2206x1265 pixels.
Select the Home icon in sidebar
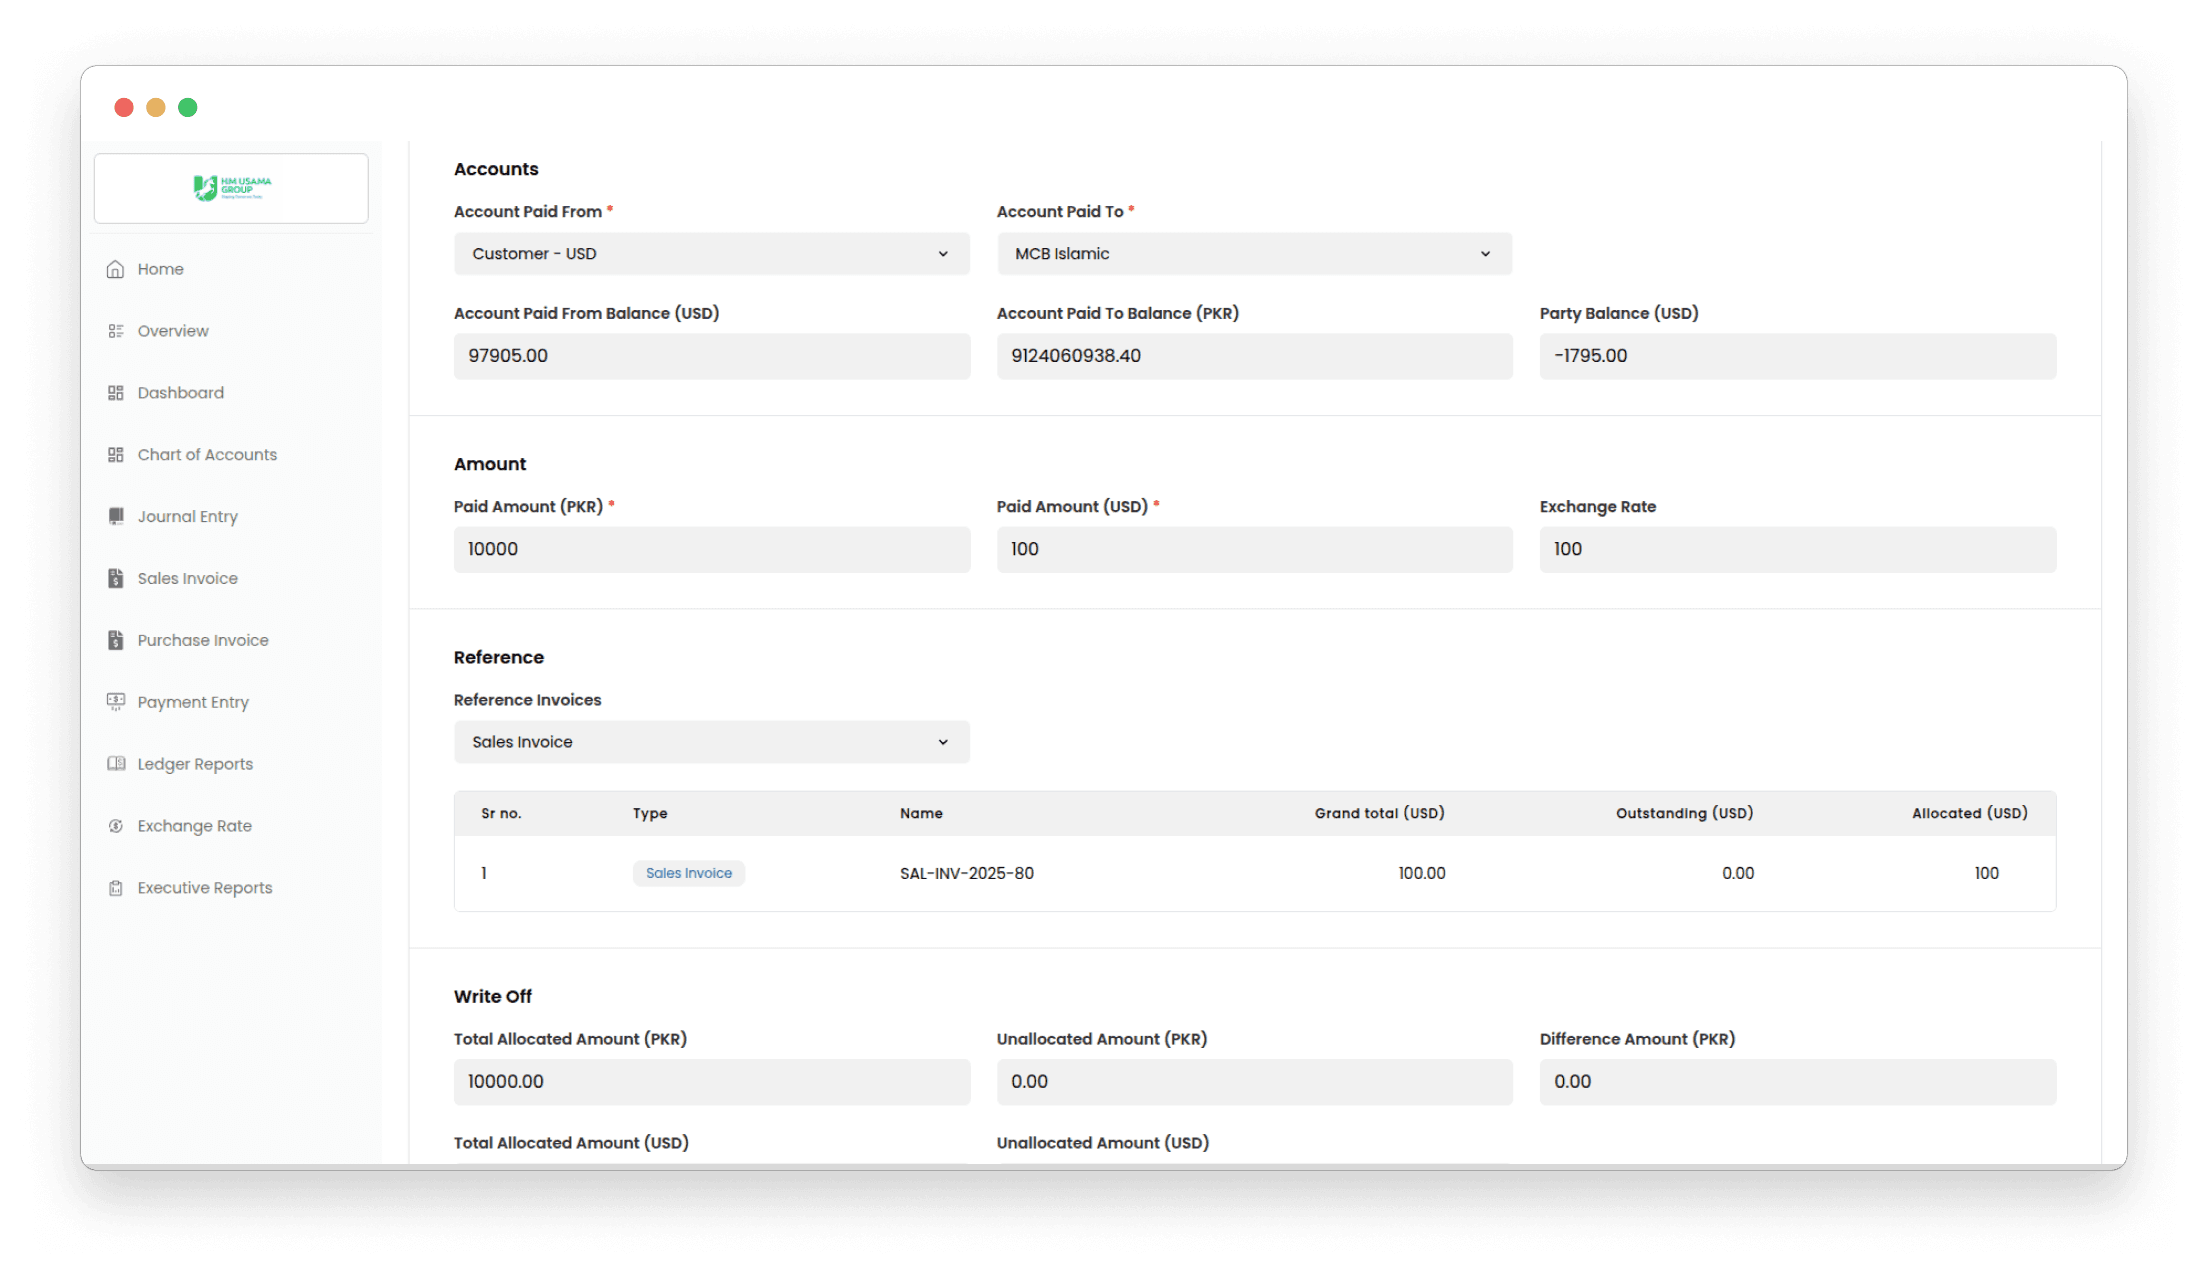pyautogui.click(x=115, y=268)
